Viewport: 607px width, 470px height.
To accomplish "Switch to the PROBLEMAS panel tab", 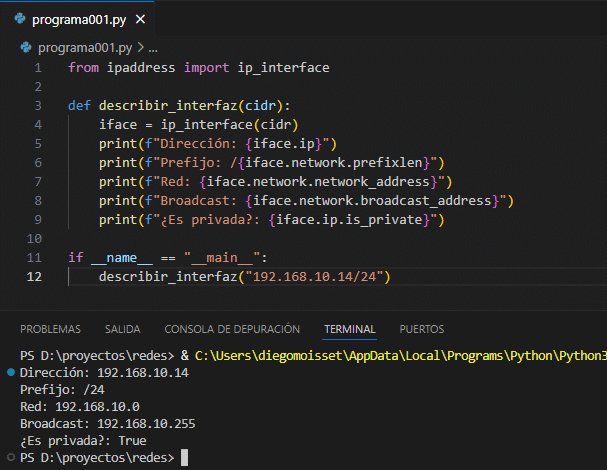I will 51,329.
